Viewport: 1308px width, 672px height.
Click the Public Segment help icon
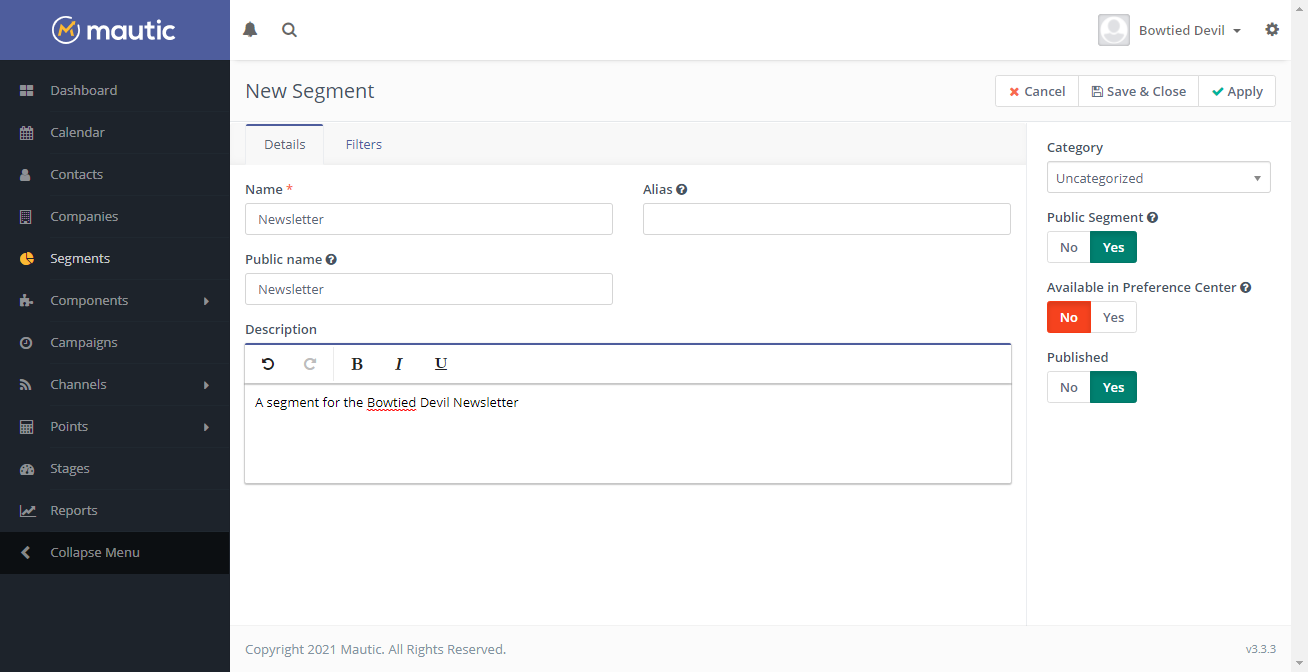[1152, 217]
